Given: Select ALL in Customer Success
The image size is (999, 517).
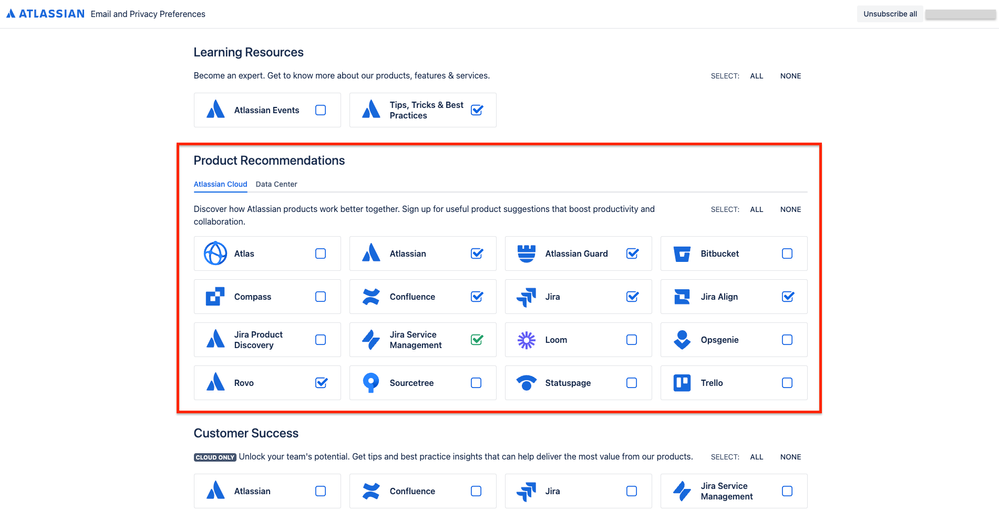Looking at the screenshot, I should pos(756,457).
